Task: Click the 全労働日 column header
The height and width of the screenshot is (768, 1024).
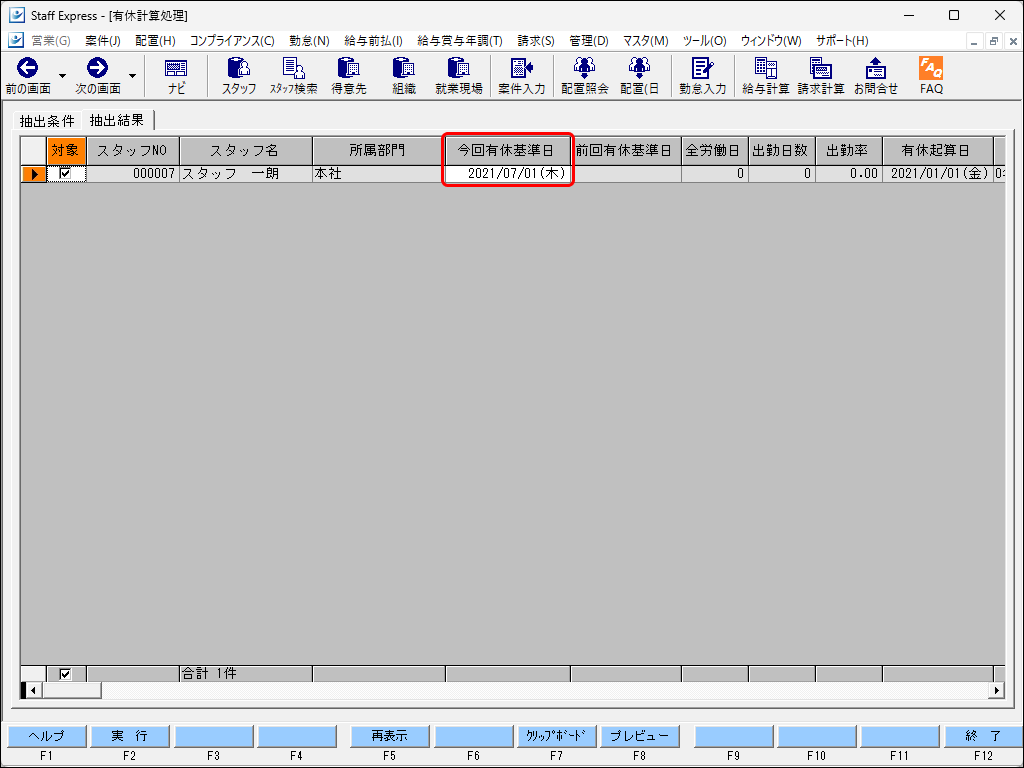Action: tap(715, 151)
